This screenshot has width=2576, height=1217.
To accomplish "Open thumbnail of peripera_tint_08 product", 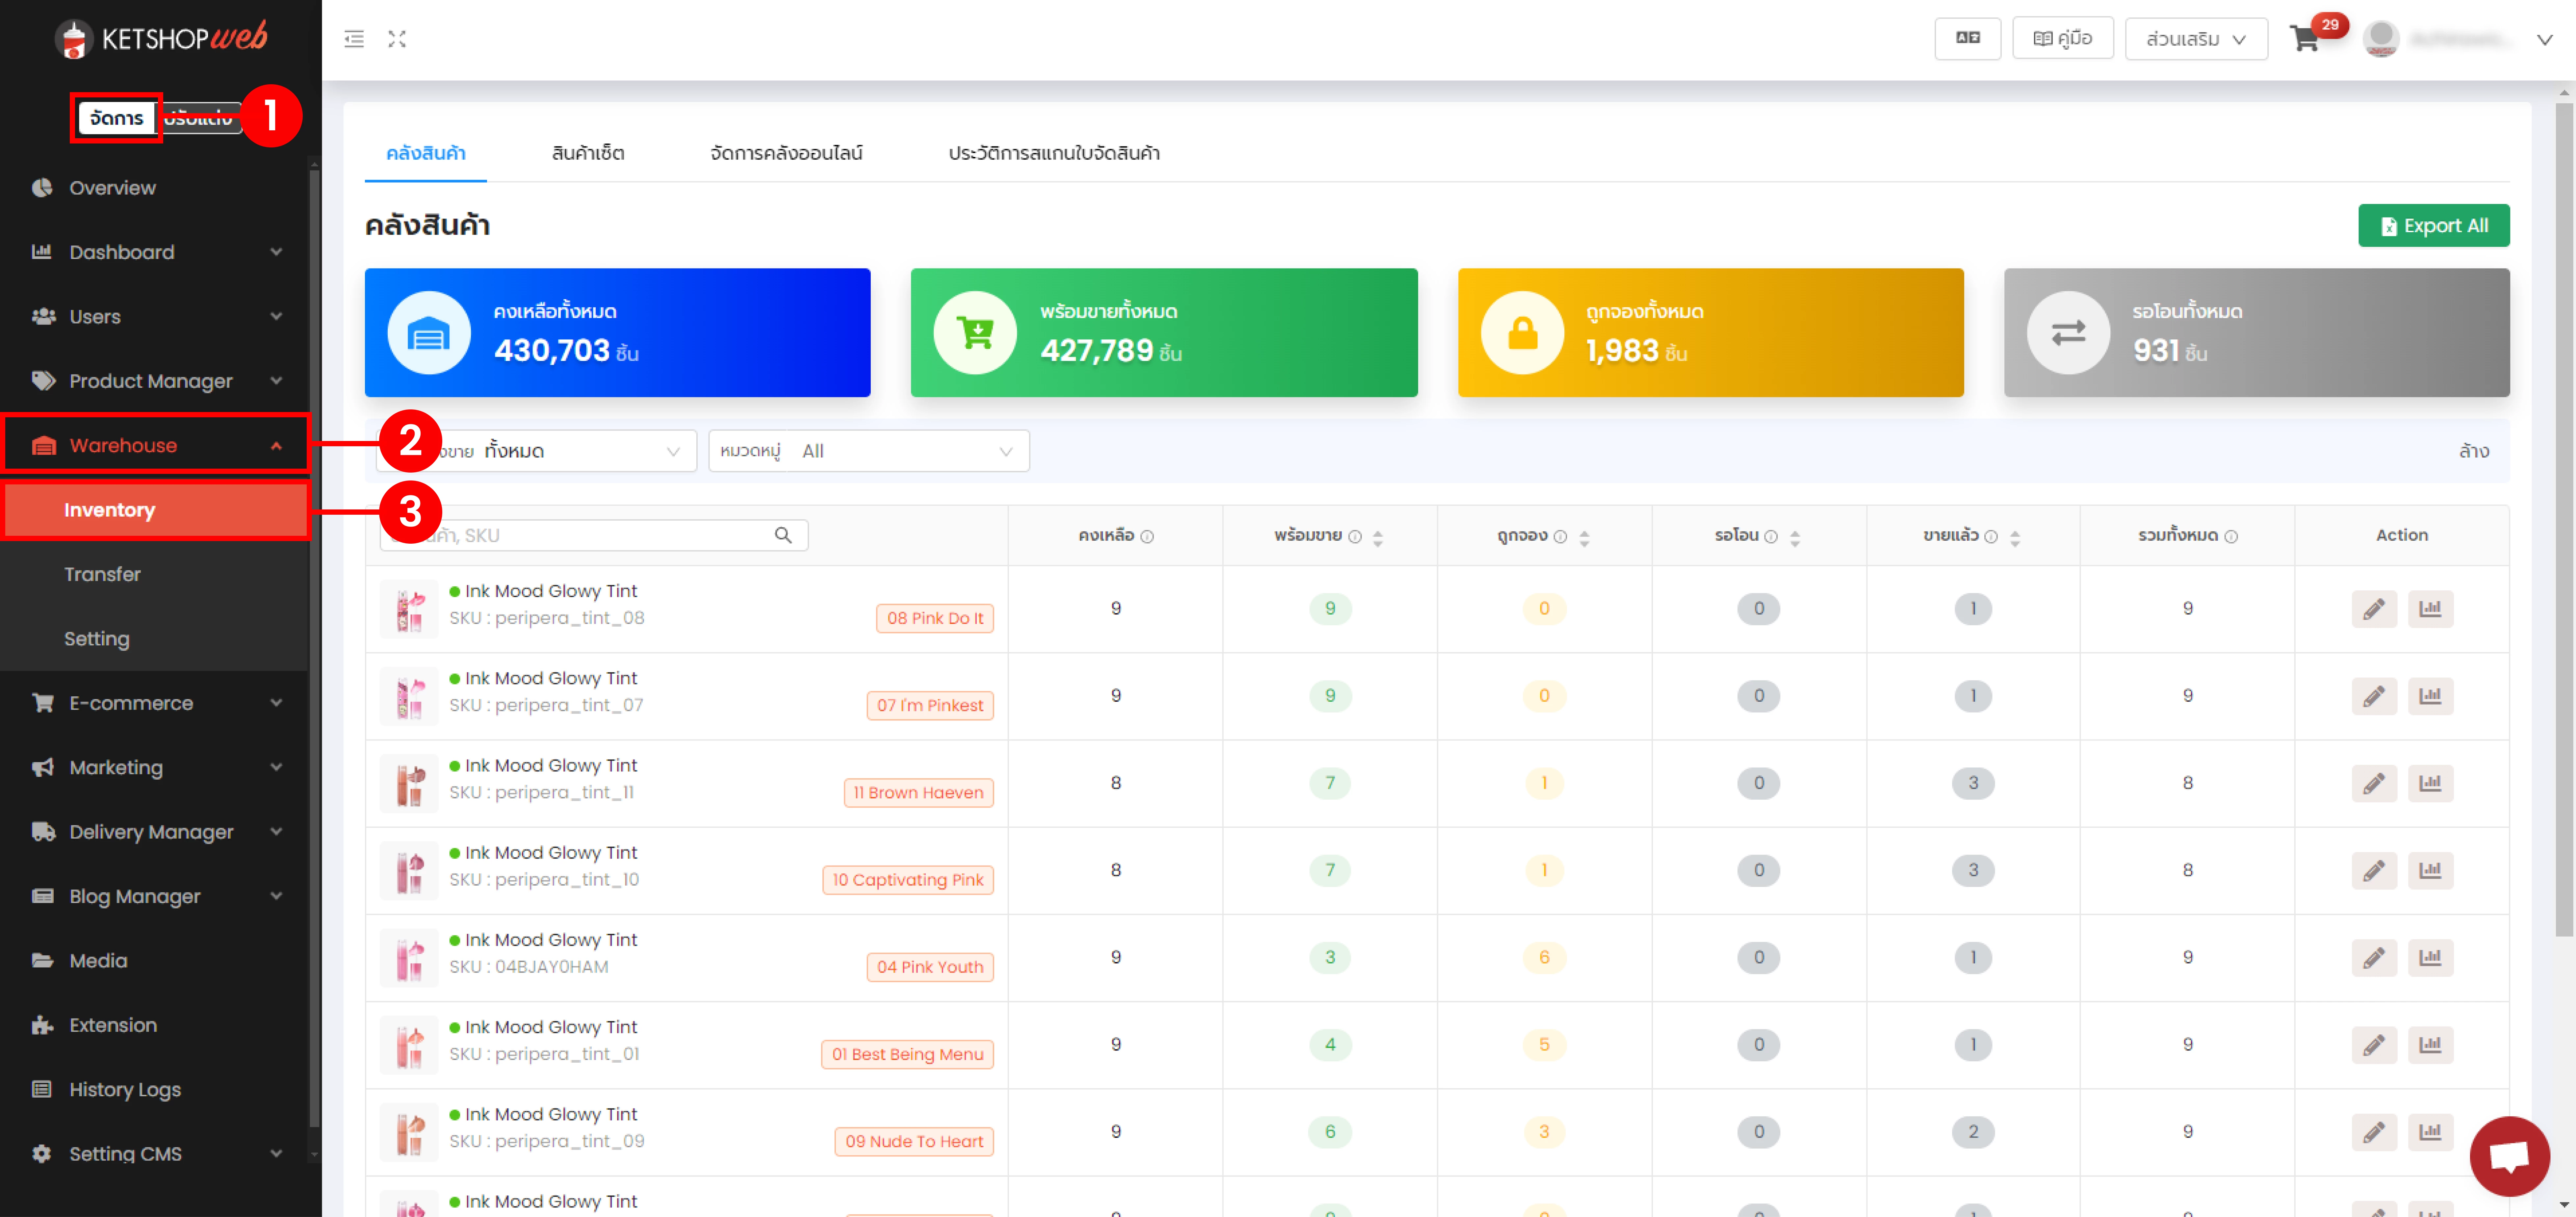I will [409, 609].
